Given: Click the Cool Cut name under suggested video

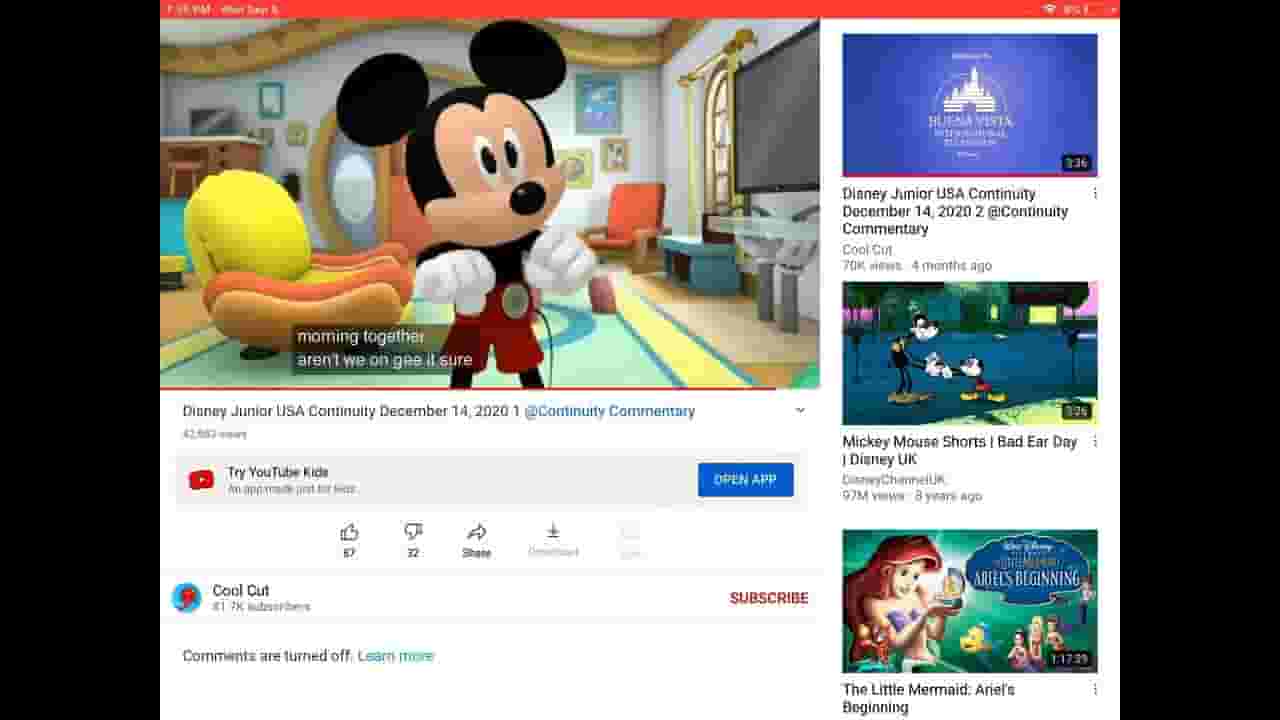Looking at the screenshot, I should pyautogui.click(x=867, y=250).
